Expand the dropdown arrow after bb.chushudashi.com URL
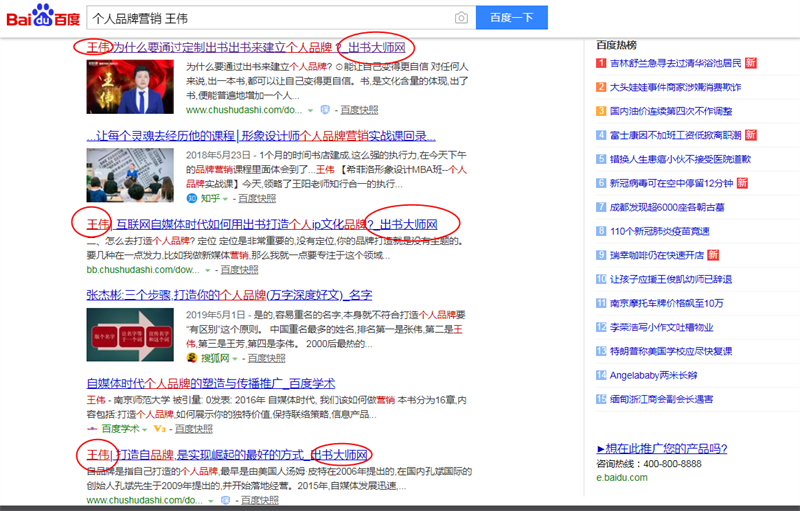The image size is (800, 511). point(207,270)
